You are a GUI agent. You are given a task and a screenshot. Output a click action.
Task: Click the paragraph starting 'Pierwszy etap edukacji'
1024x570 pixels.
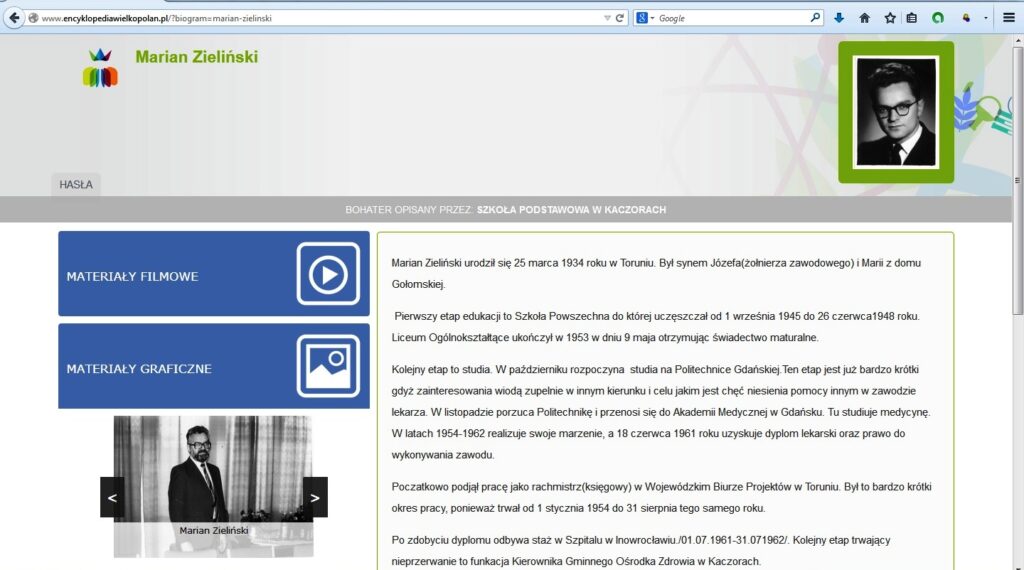[x=655, y=326]
